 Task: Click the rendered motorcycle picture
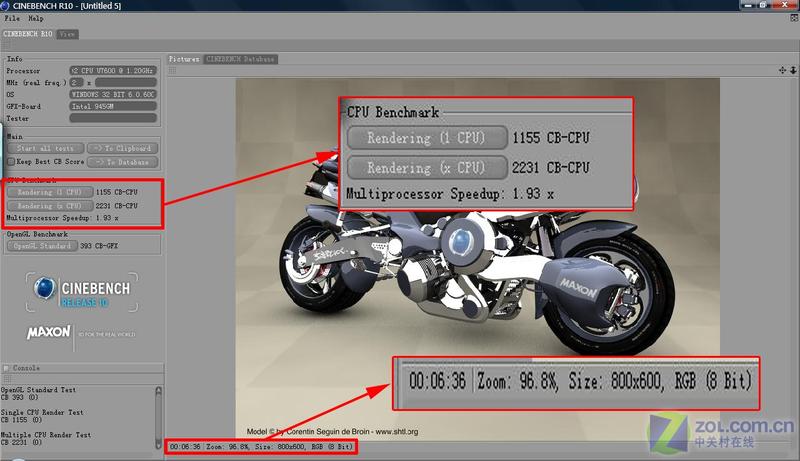478,259
